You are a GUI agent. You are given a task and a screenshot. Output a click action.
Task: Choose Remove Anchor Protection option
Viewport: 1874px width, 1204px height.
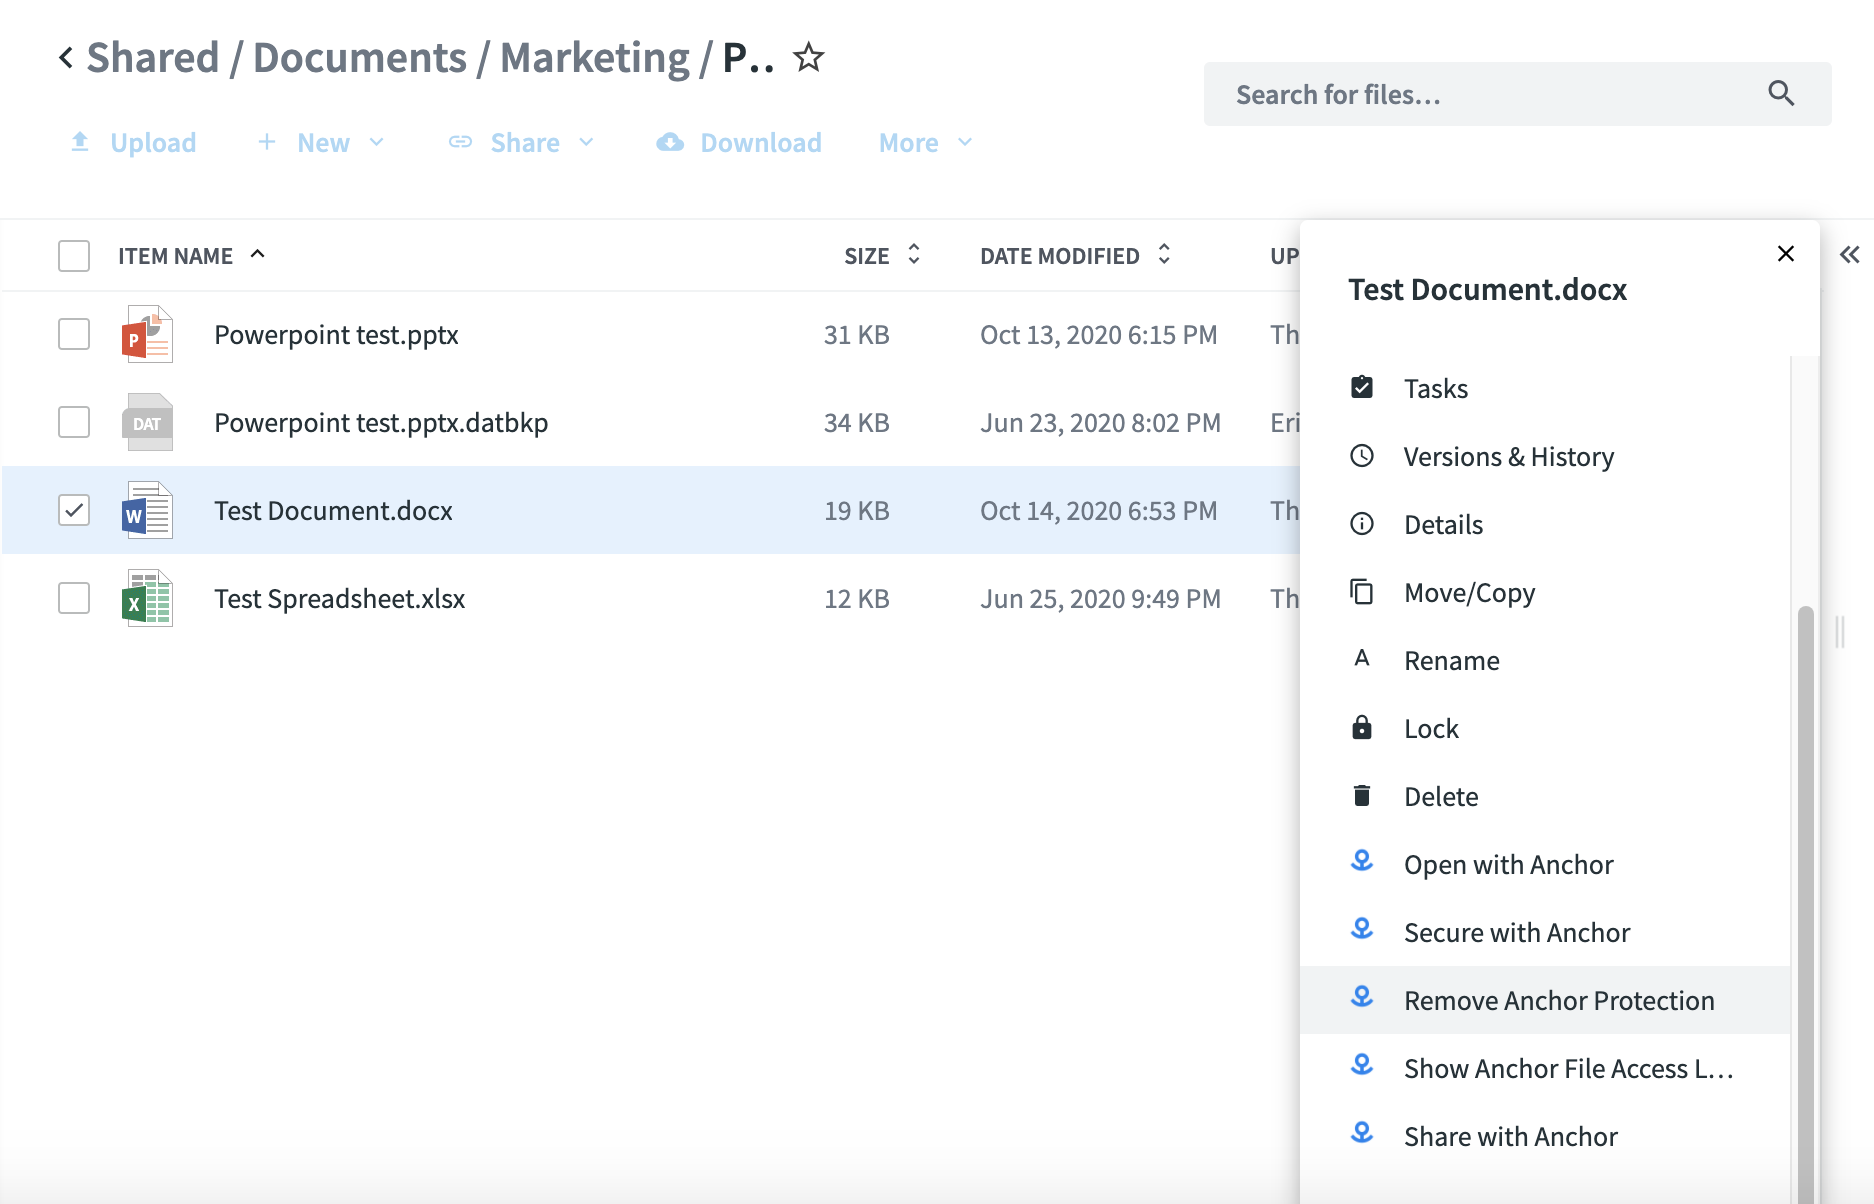click(1558, 1001)
